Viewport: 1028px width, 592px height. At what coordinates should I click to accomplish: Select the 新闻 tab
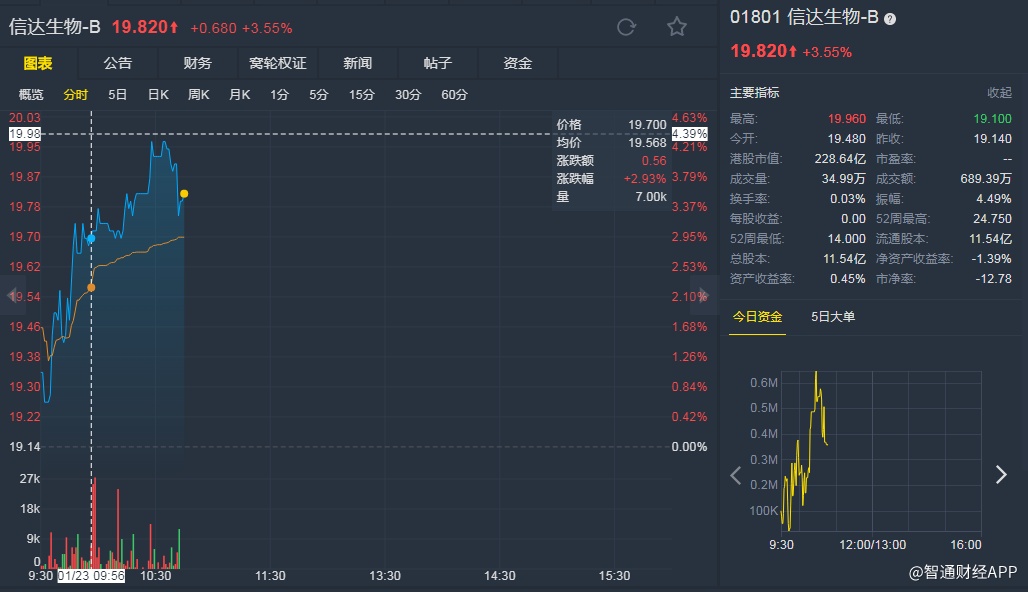point(357,63)
